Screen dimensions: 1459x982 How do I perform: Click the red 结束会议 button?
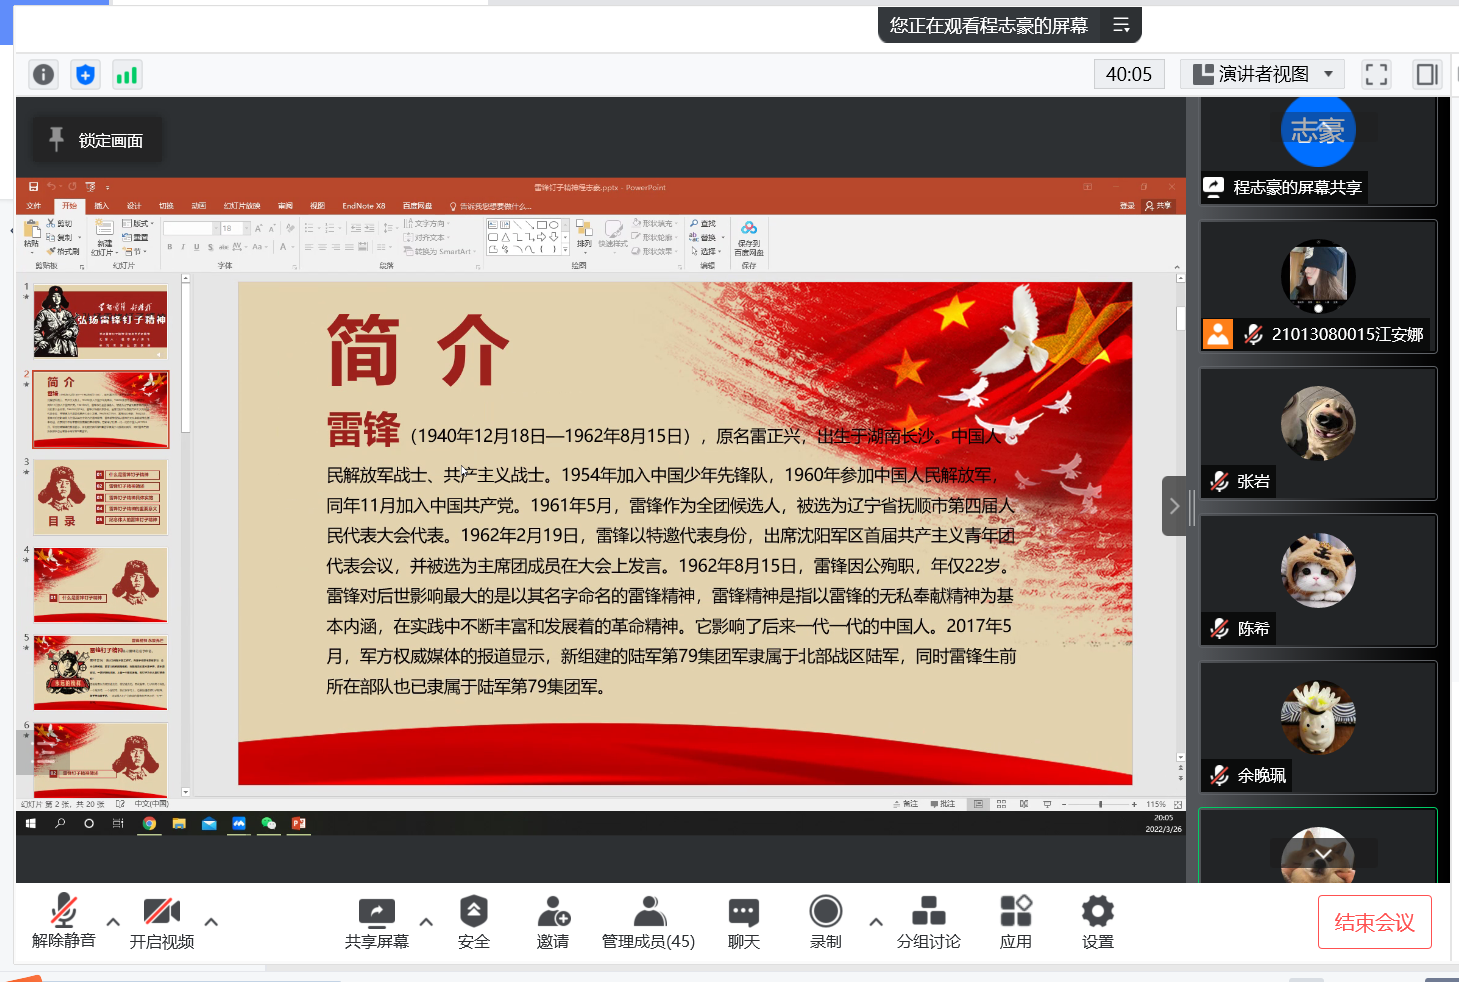tap(1374, 922)
